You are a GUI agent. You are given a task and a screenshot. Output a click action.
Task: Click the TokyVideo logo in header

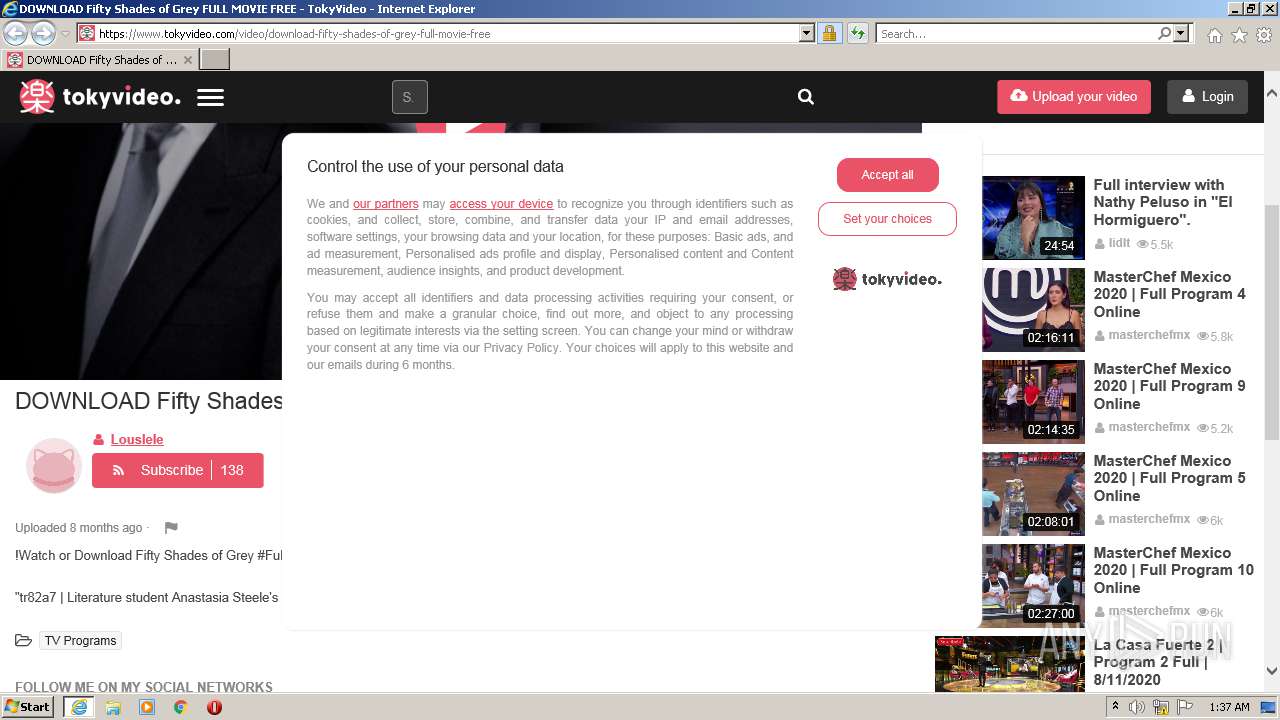100,97
